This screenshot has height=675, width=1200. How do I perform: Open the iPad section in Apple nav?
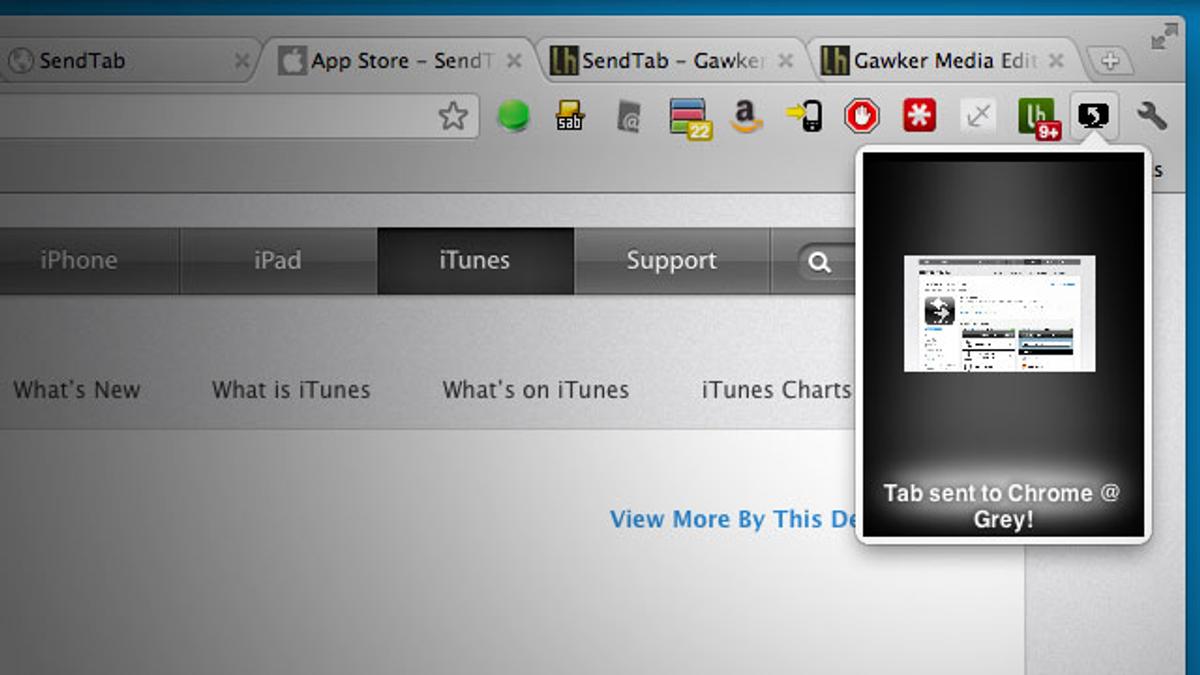point(279,260)
